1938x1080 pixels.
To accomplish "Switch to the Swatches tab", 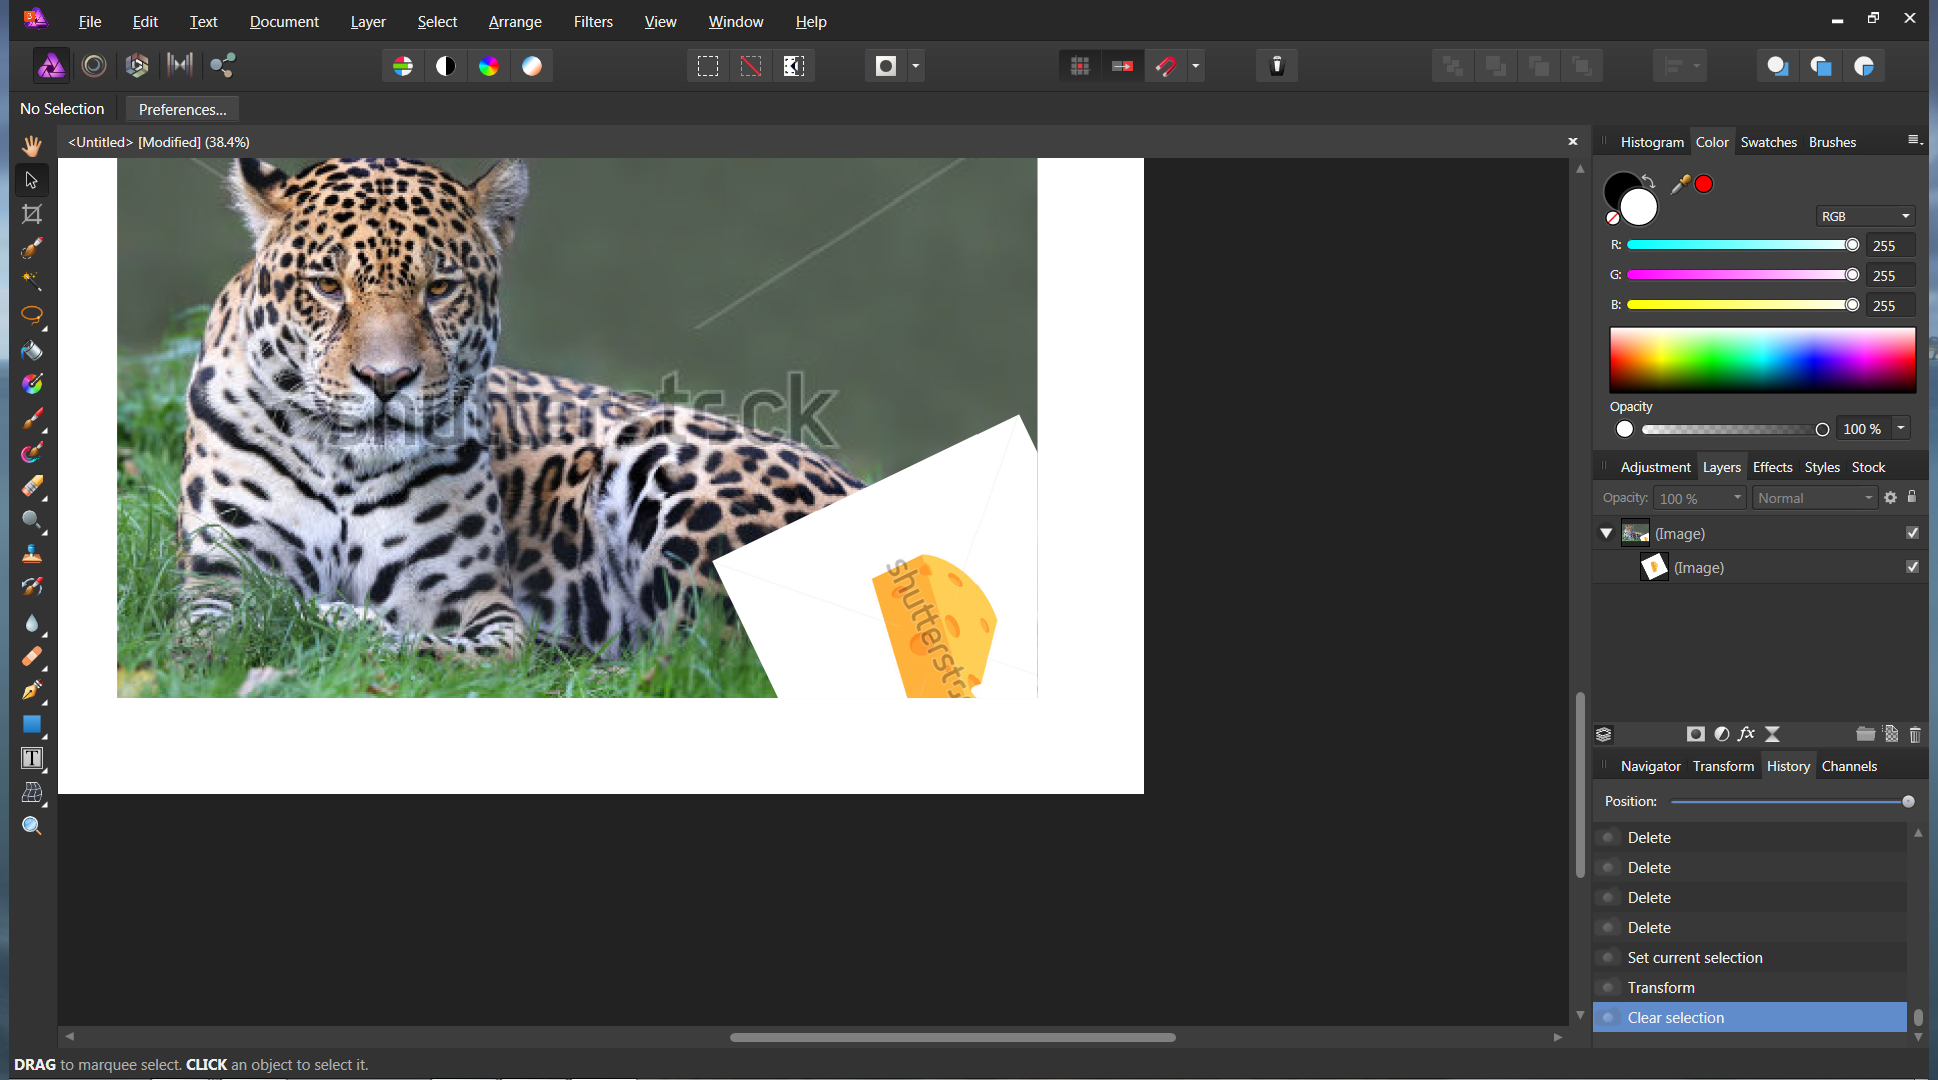I will (x=1768, y=142).
